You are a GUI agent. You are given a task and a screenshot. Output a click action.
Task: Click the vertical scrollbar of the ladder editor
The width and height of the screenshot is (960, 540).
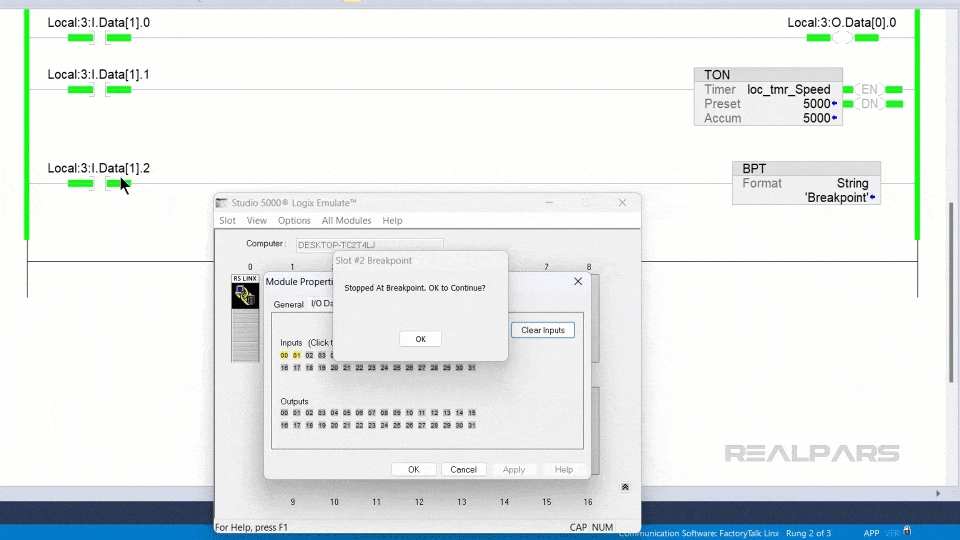pos(951,292)
